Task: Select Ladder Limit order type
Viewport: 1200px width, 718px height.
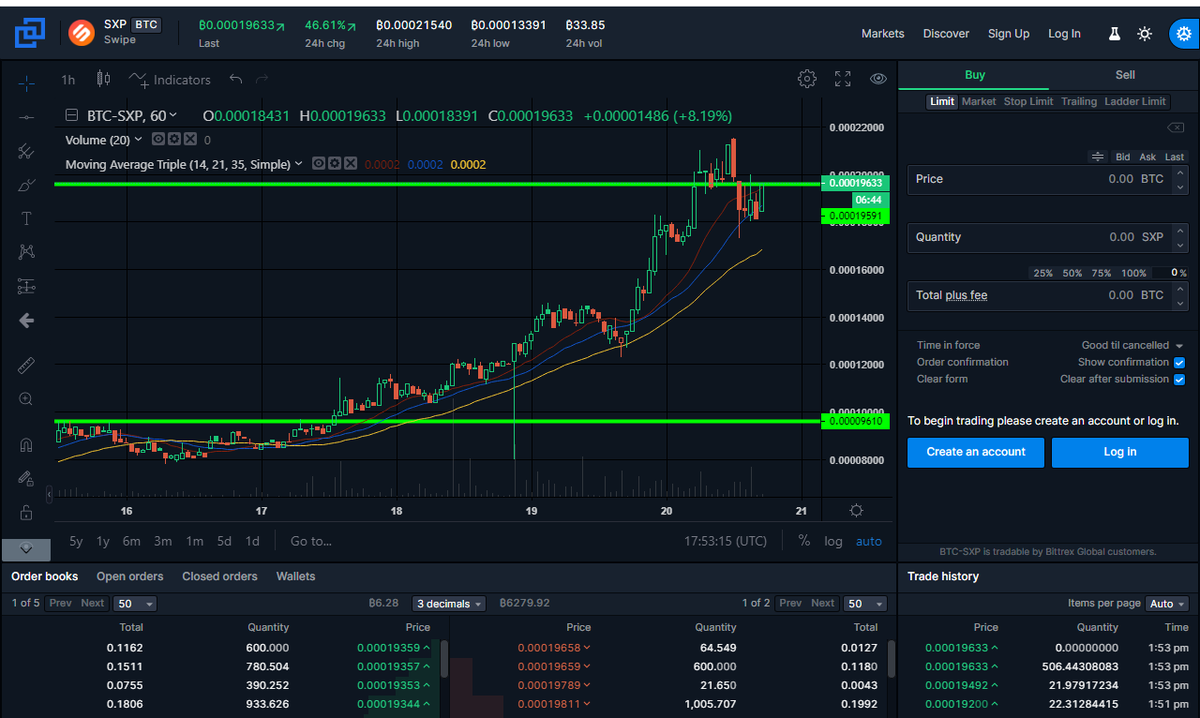Action: coord(1135,101)
